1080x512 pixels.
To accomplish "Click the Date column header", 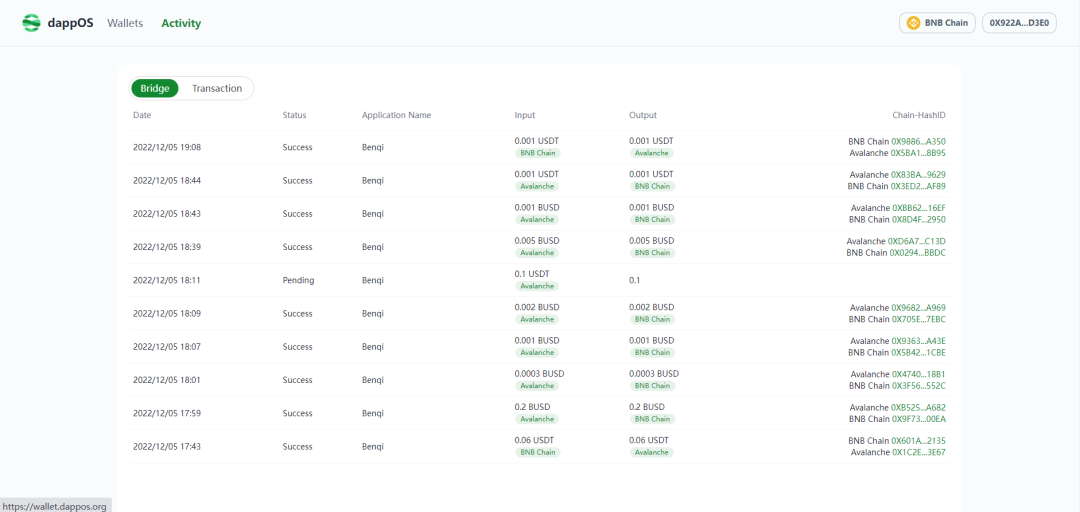I will (142, 115).
